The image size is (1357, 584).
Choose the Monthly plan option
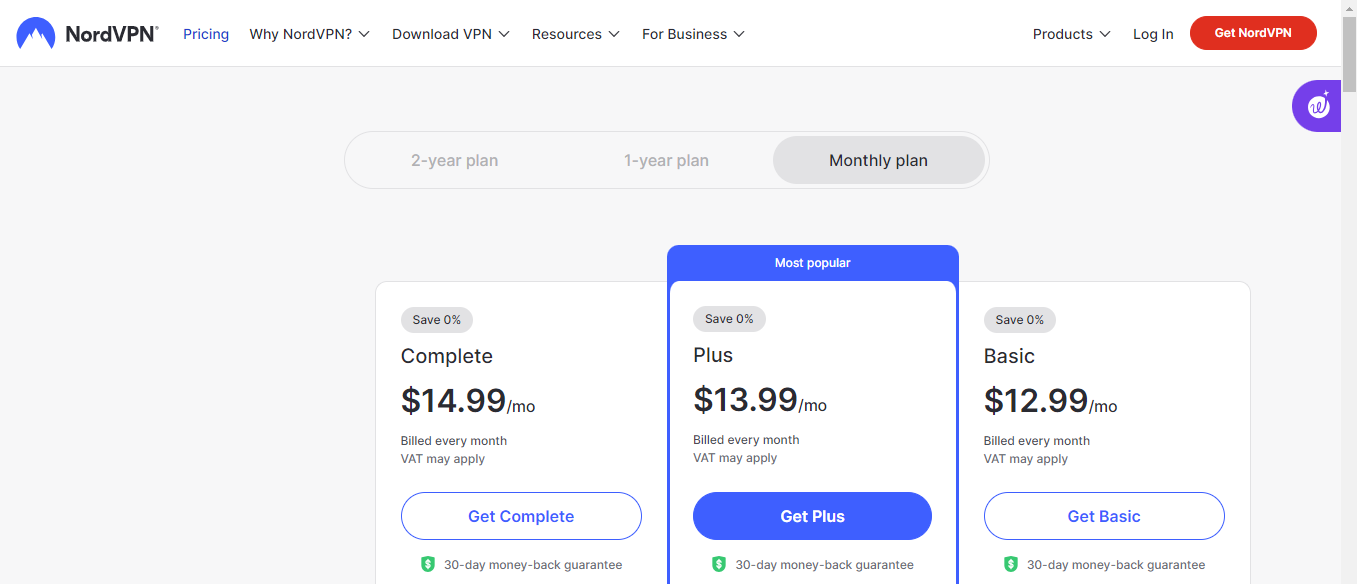tap(878, 161)
